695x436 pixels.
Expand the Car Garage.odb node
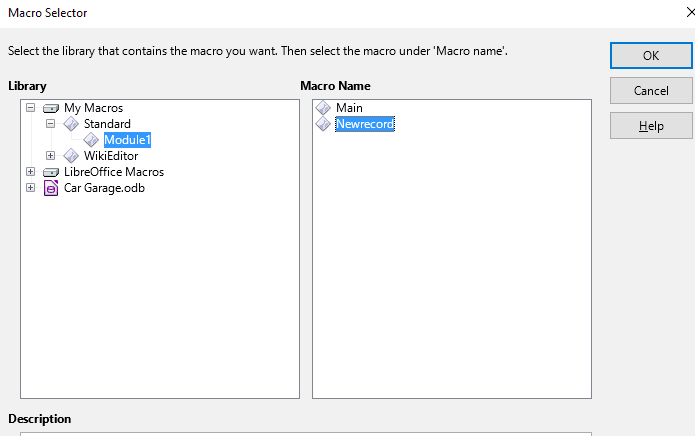pos(30,187)
